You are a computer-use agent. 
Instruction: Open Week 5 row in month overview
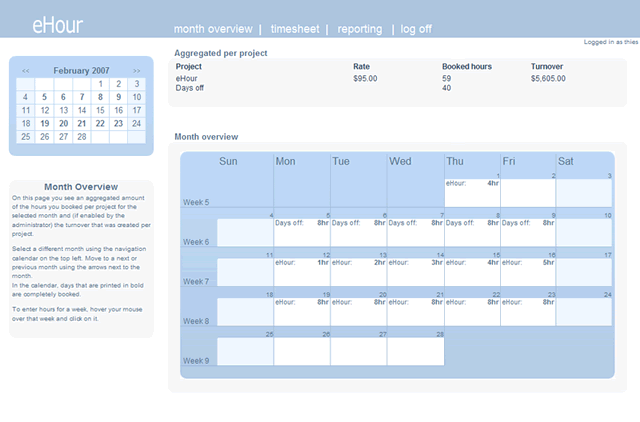click(196, 202)
